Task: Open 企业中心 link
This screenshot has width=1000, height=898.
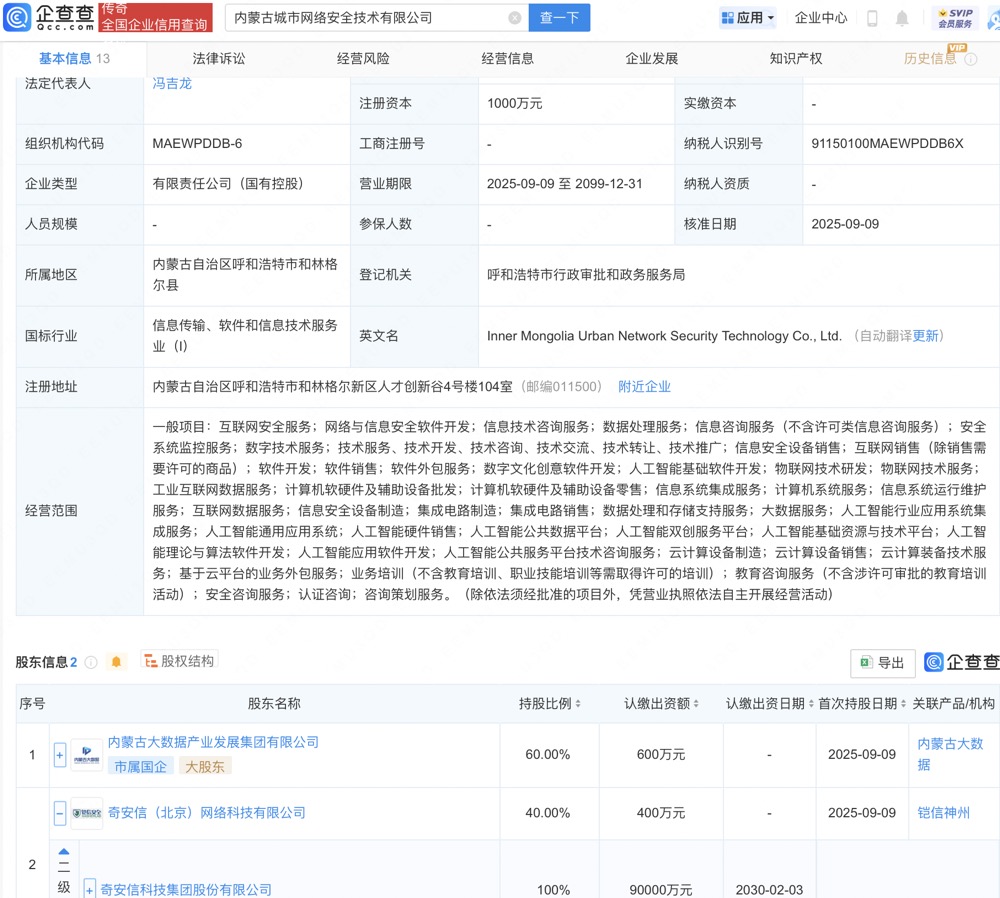Action: coord(821,18)
